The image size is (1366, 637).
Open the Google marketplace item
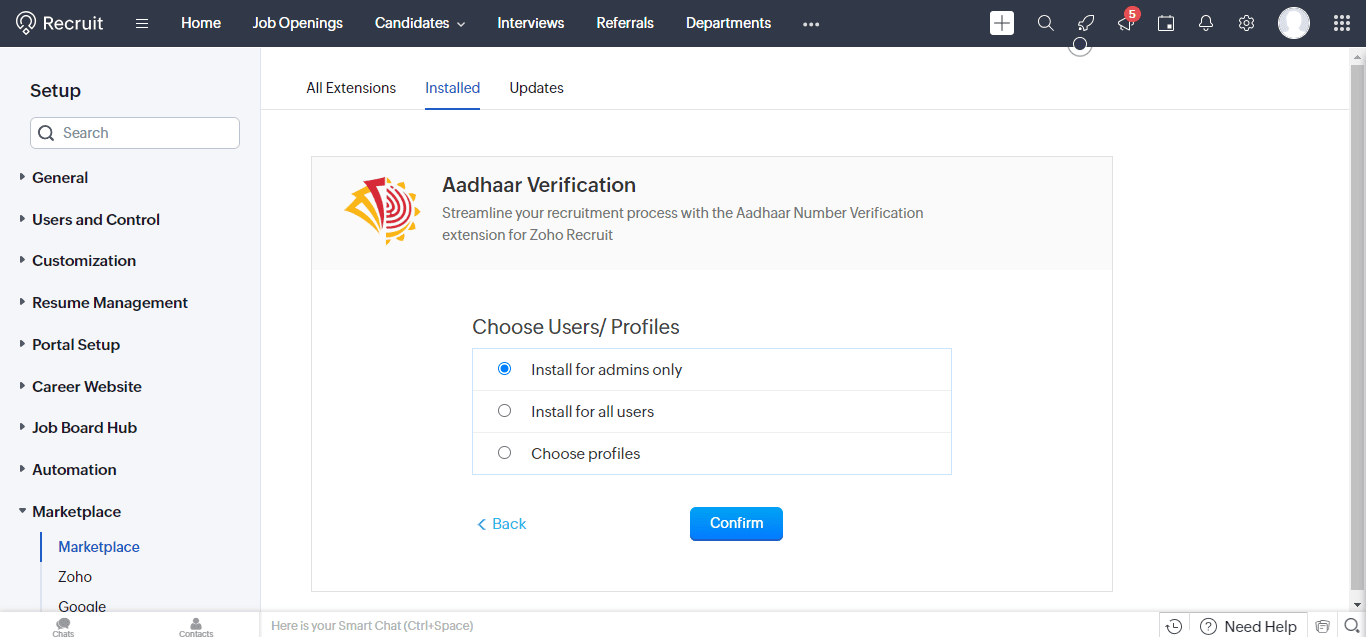[82, 606]
